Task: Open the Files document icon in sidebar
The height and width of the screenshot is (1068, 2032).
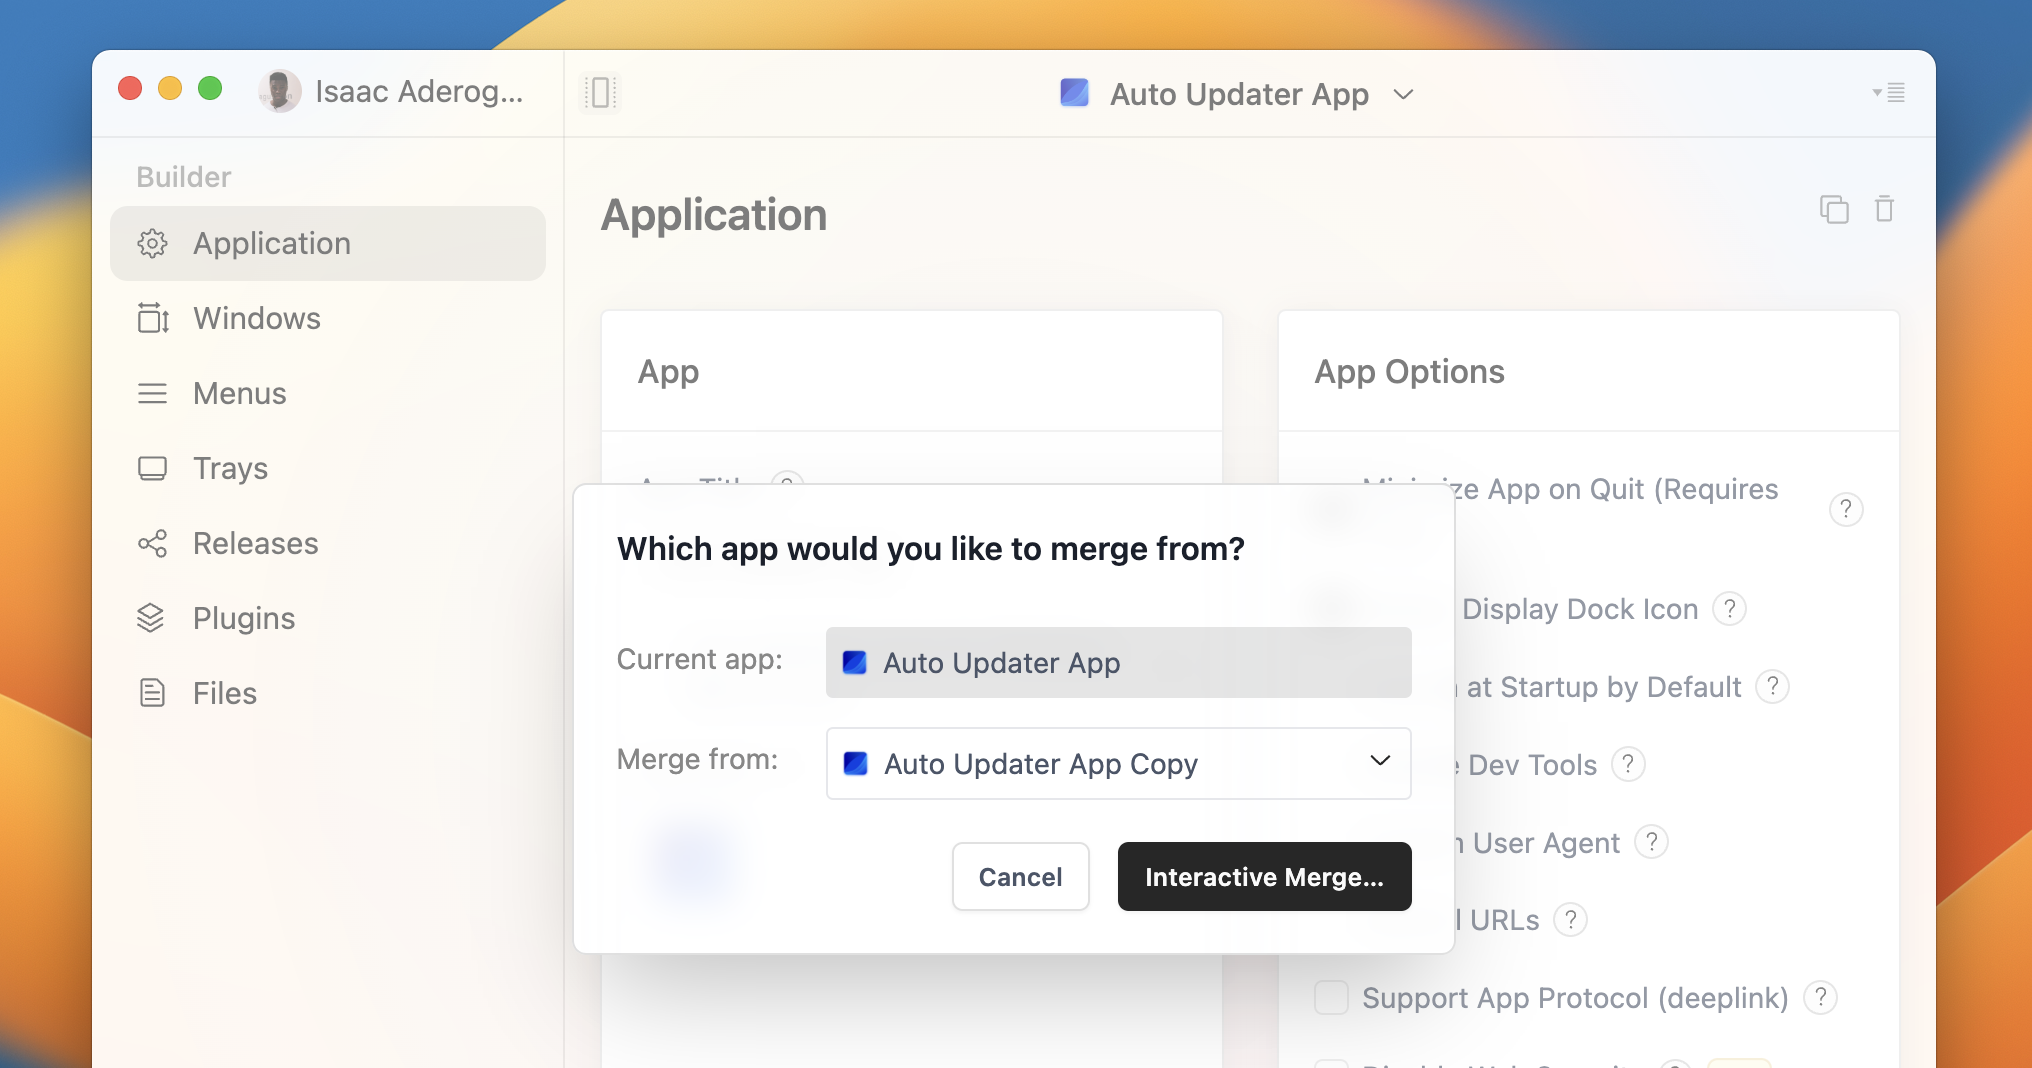Action: click(152, 692)
